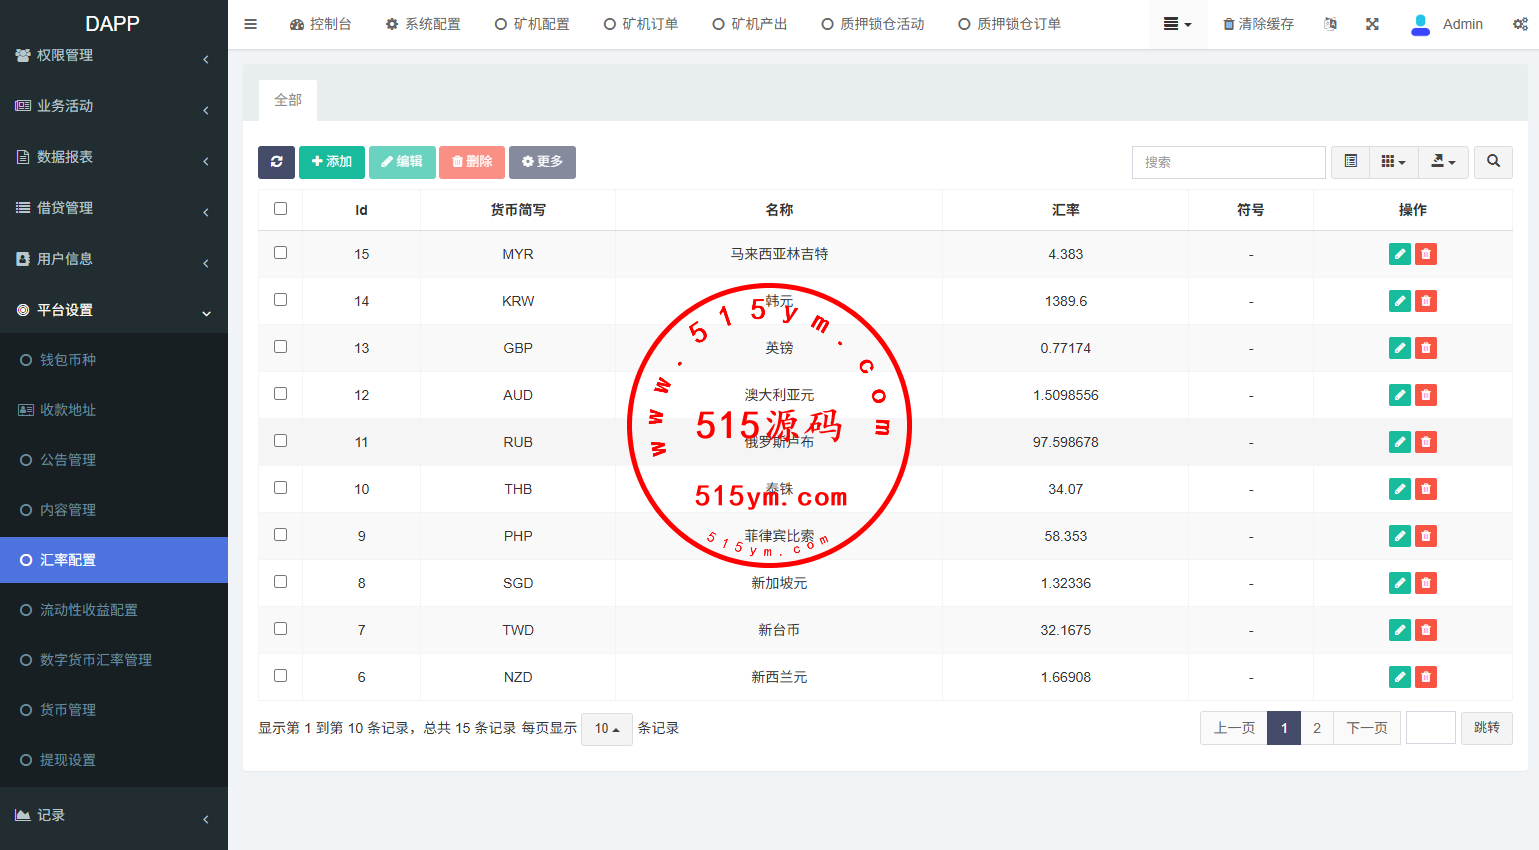Image resolution: width=1539 pixels, height=850 pixels.
Task: Open the 矿机配置 top navigation item
Action: pyautogui.click(x=532, y=24)
